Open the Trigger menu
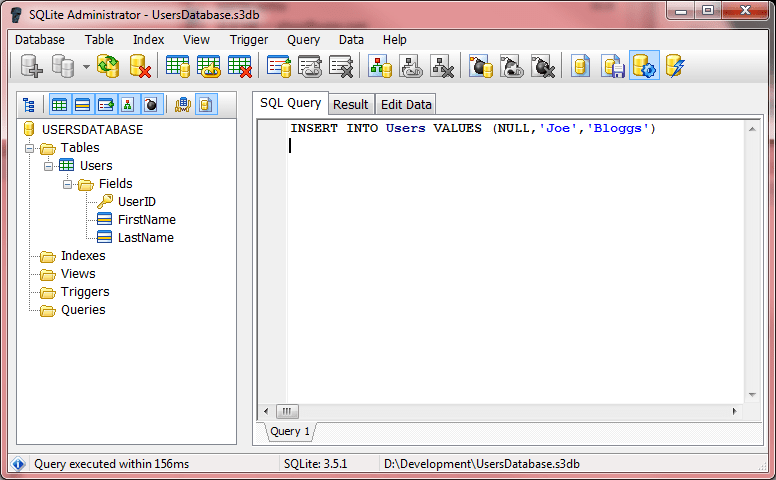 pyautogui.click(x=249, y=40)
